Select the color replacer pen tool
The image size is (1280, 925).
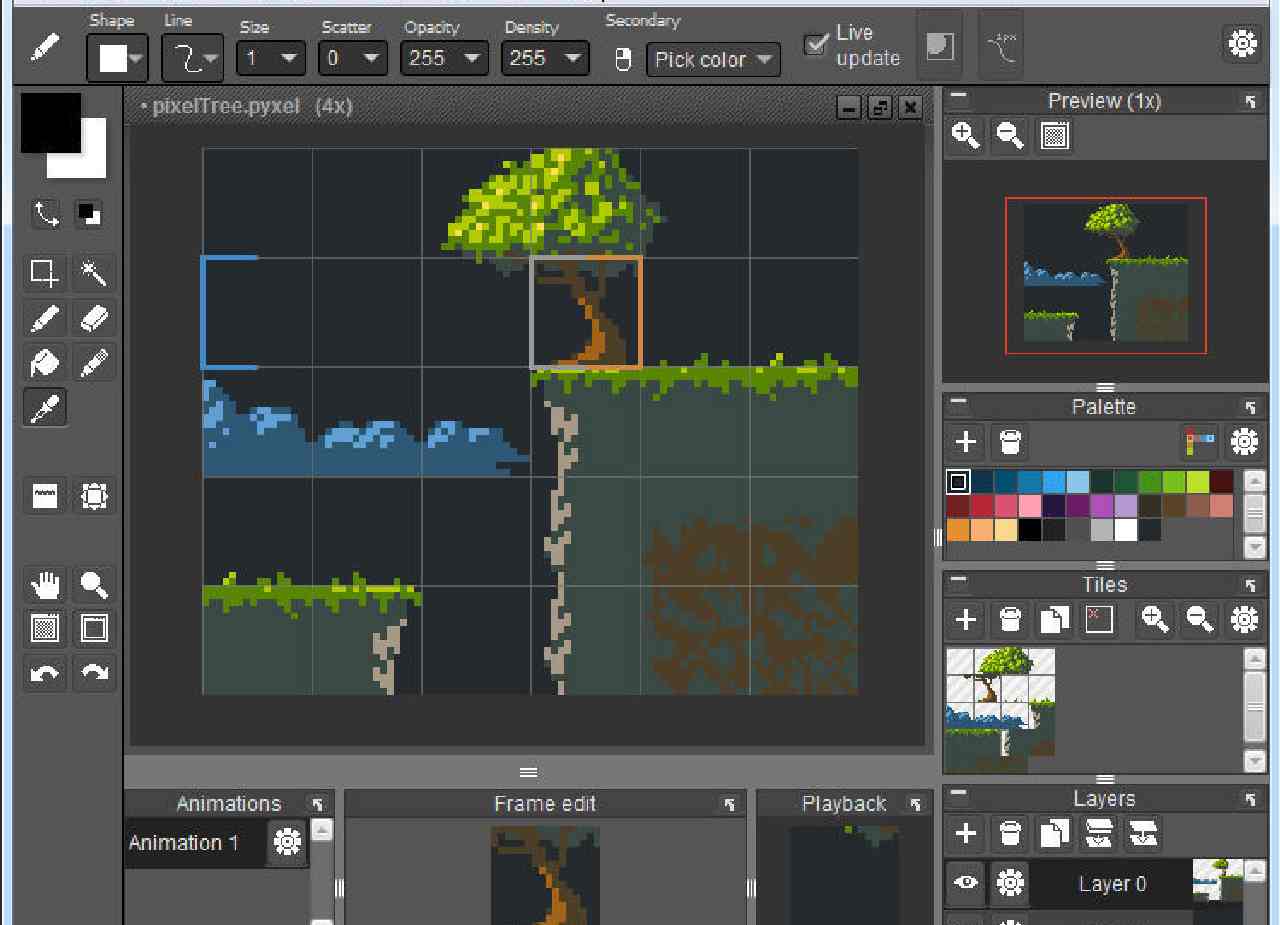tap(94, 362)
